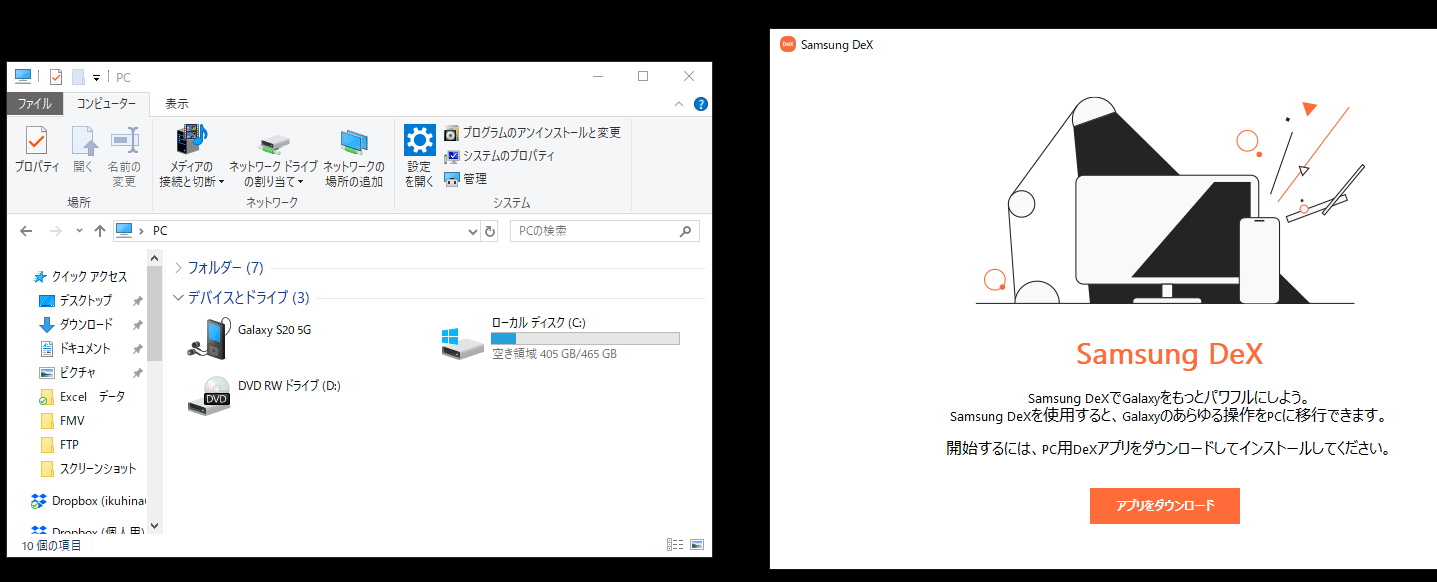This screenshot has width=1437, height=582.
Task: Click the C: drive free space bar
Action: [585, 339]
